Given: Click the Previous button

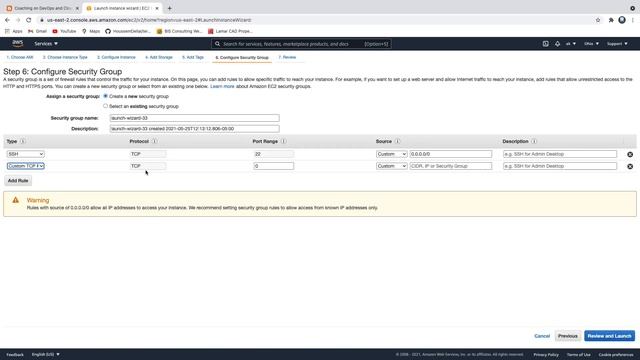Looking at the screenshot, I should 567,336.
